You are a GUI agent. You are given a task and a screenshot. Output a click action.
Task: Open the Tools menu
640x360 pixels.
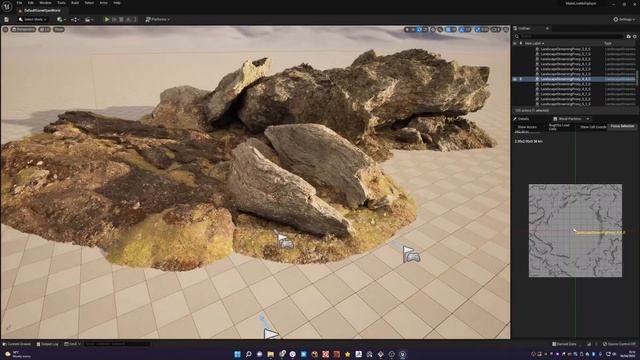[61, 3]
